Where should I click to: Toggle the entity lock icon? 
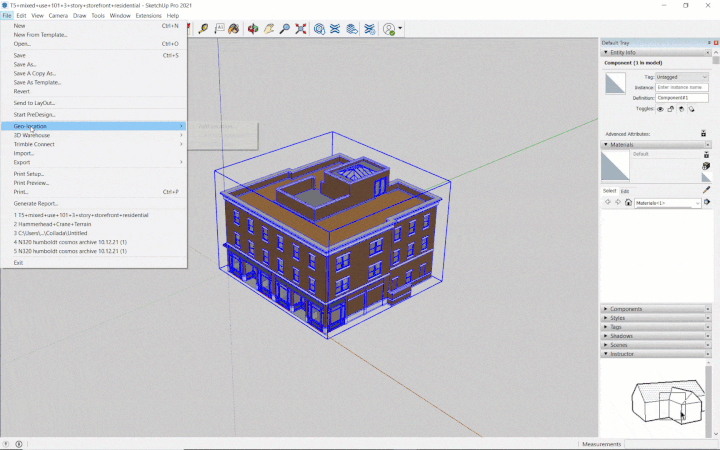(x=672, y=109)
